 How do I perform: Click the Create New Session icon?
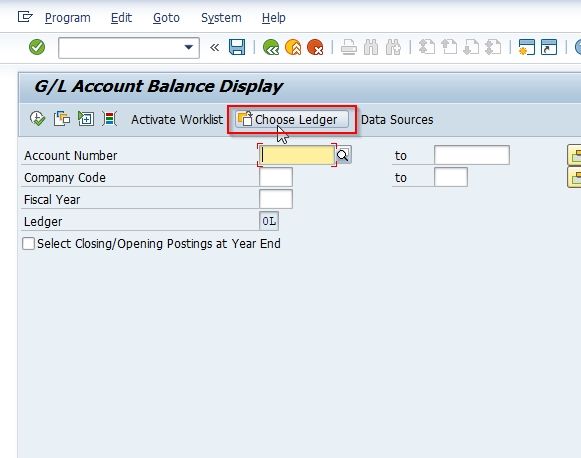527,47
